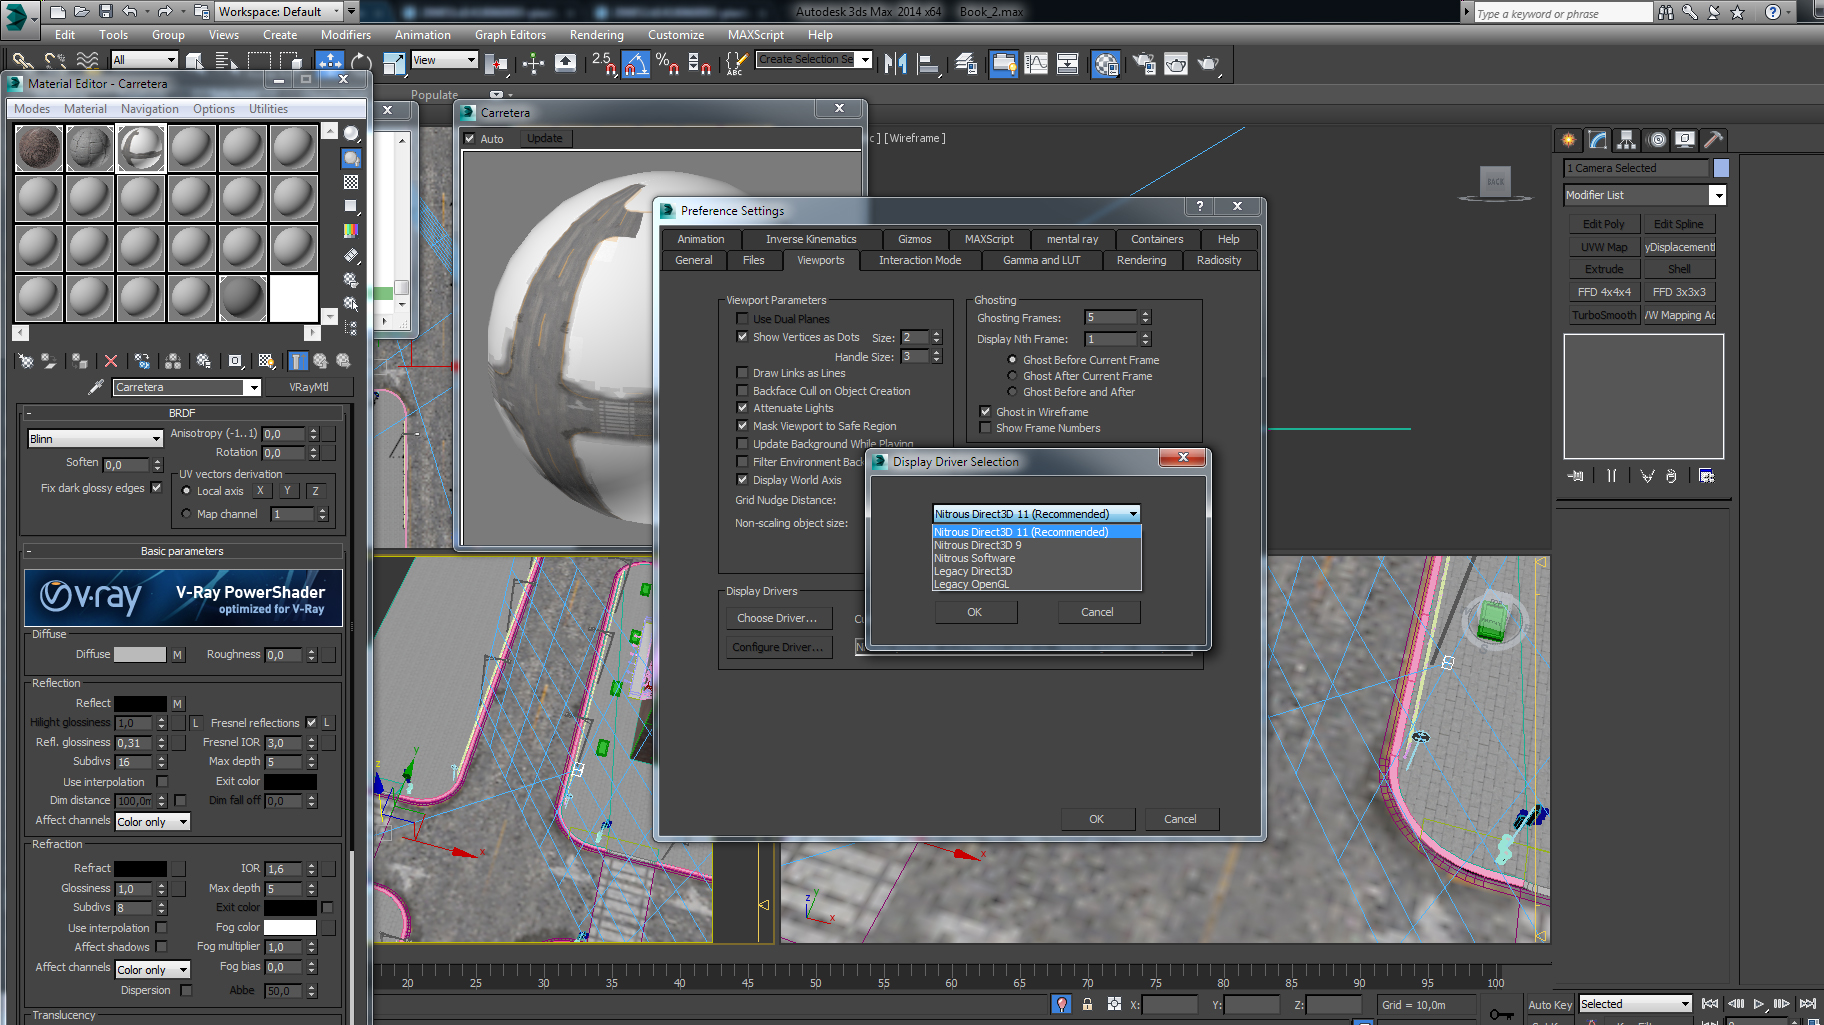The height and width of the screenshot is (1025, 1824).
Task: Enable Use Dual Planes checkbox
Action: [x=742, y=319]
